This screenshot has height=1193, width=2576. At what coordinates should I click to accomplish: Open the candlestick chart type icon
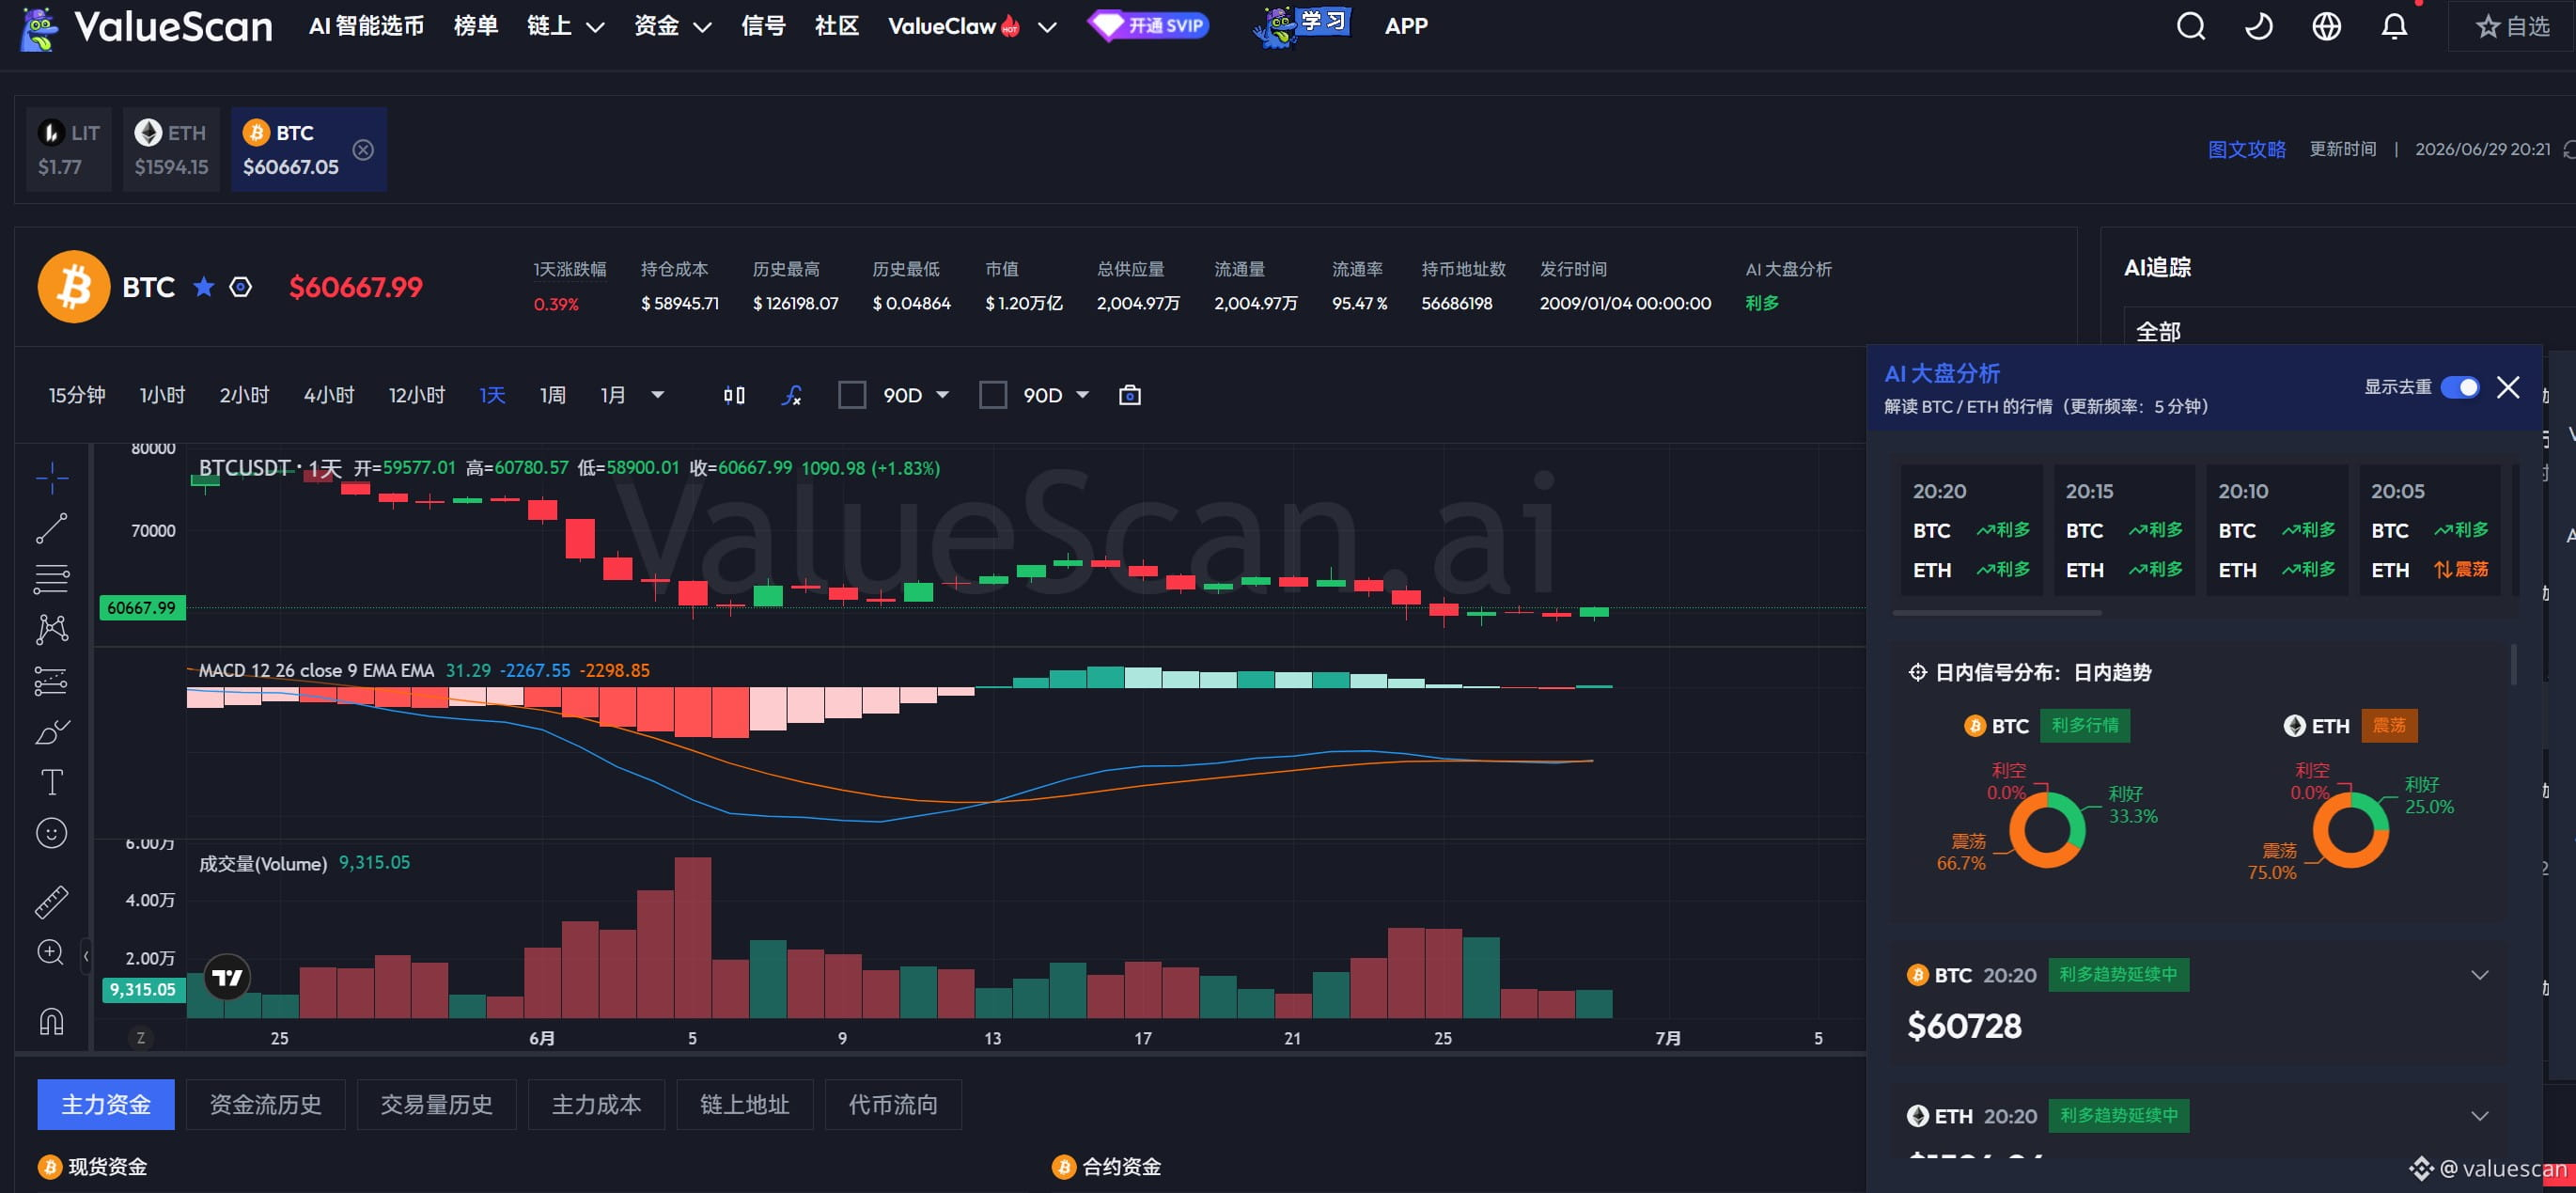734,395
